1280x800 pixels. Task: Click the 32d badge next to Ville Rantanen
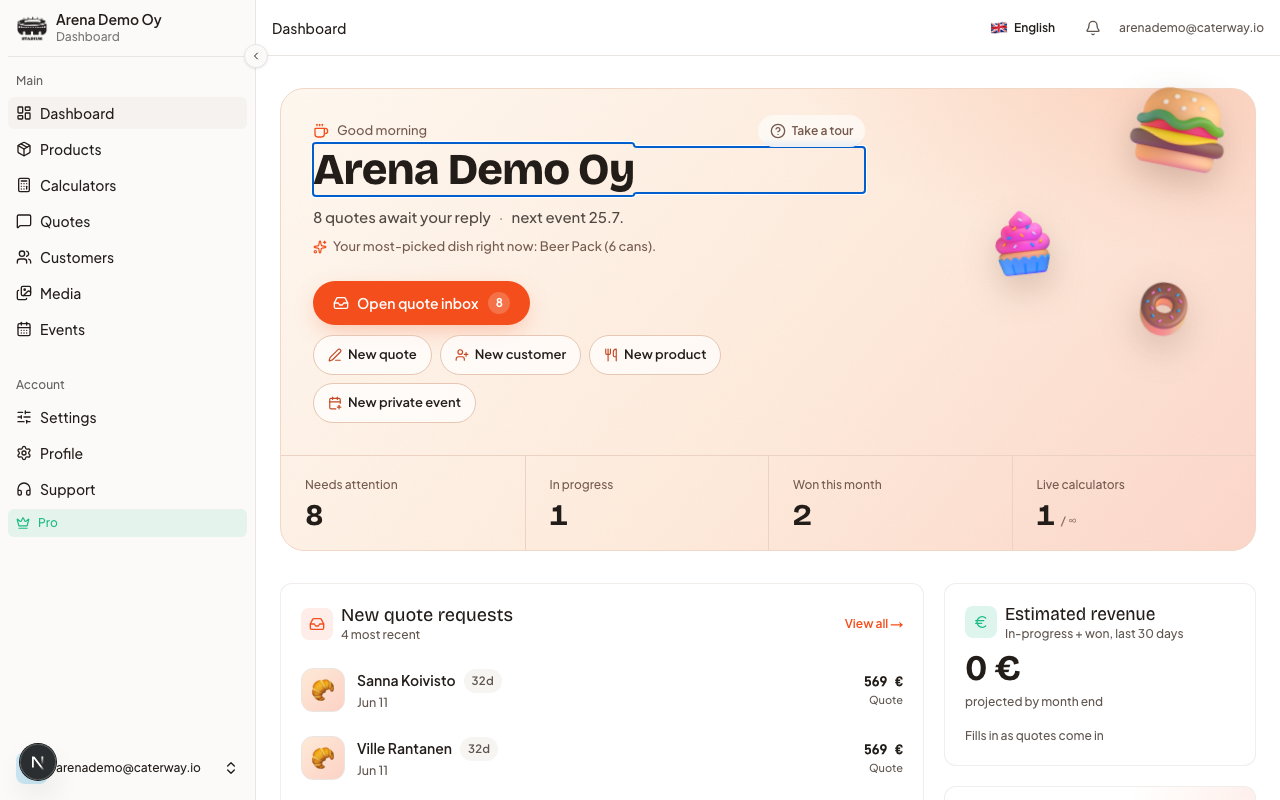[x=479, y=749]
